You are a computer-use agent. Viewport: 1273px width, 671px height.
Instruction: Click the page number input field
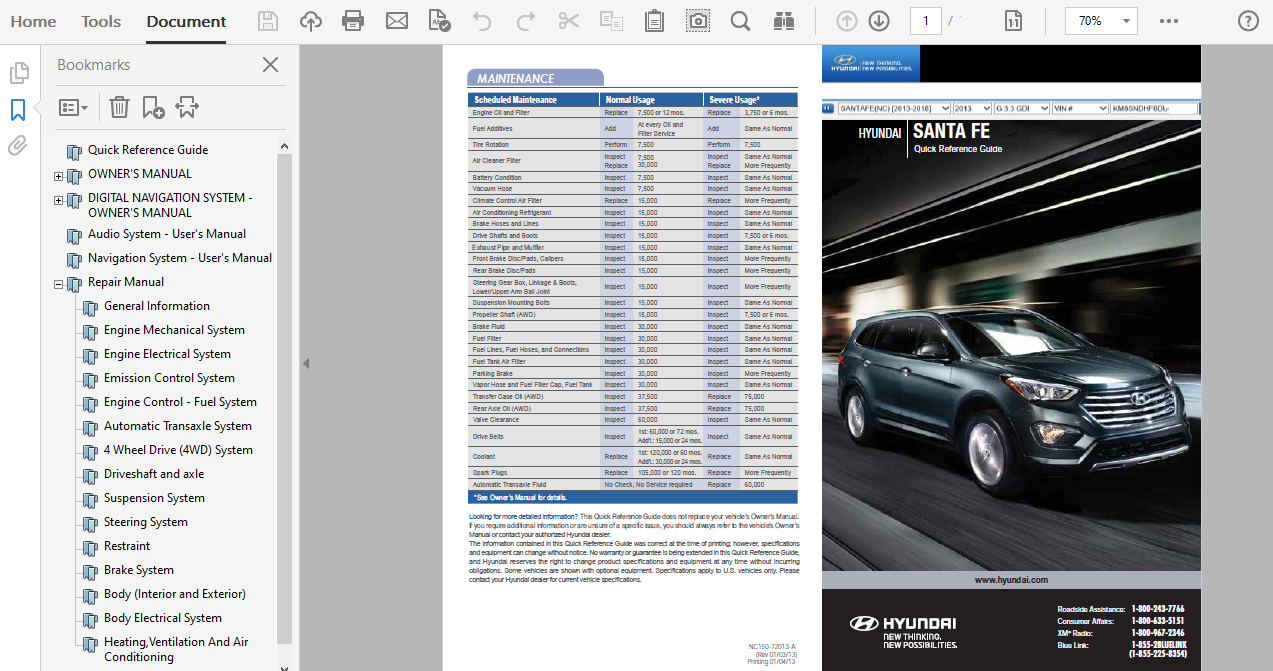(925, 21)
